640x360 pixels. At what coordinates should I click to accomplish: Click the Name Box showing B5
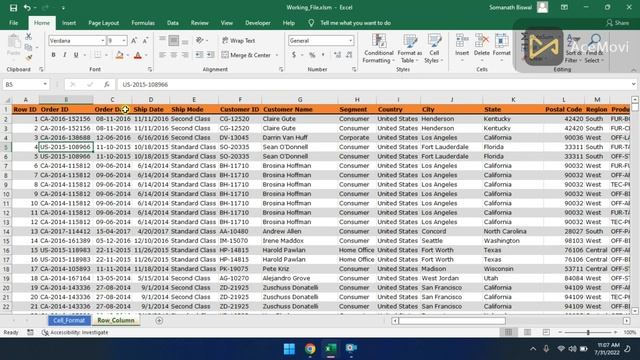pos(26,84)
